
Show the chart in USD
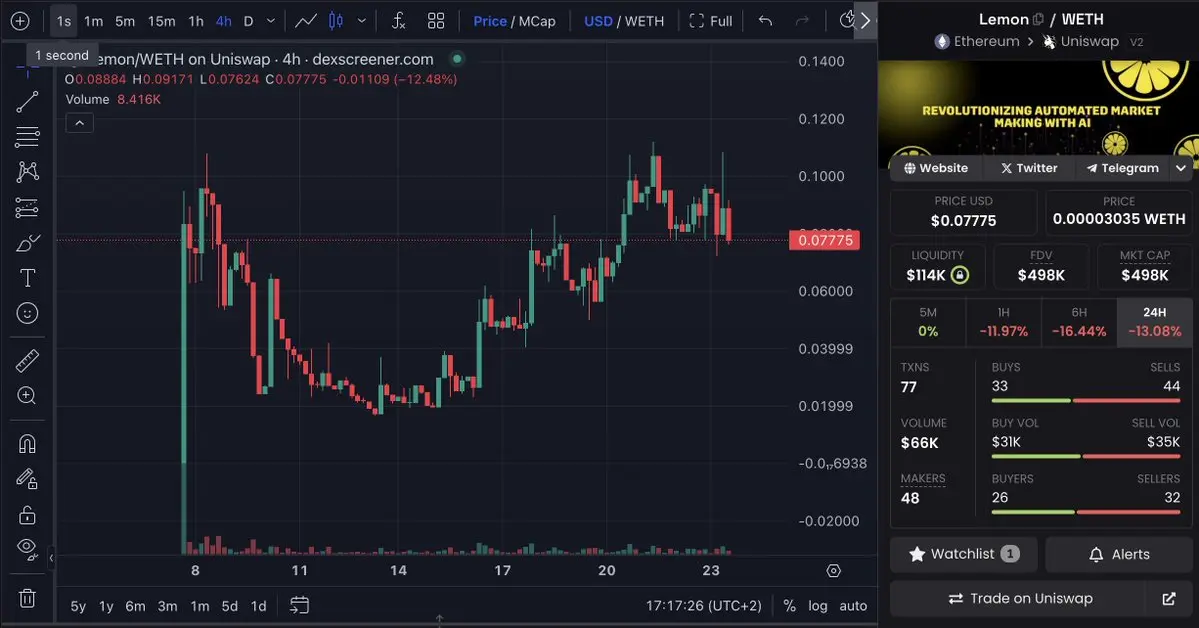pyautogui.click(x=599, y=21)
